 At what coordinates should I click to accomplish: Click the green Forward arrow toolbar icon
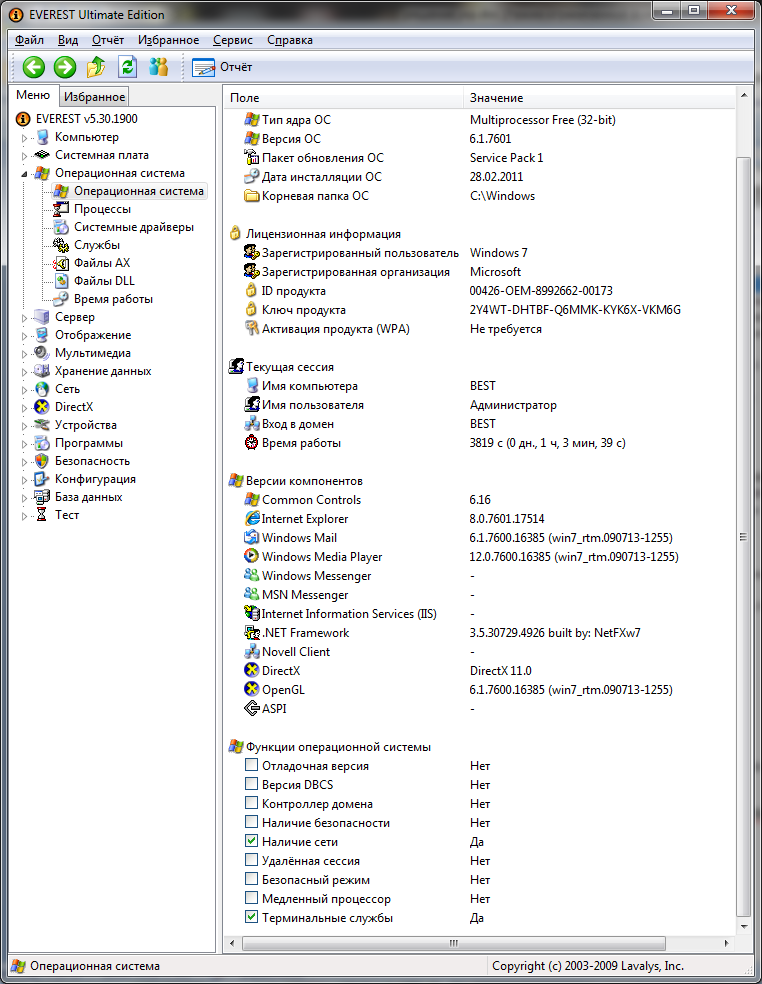pyautogui.click(x=65, y=67)
